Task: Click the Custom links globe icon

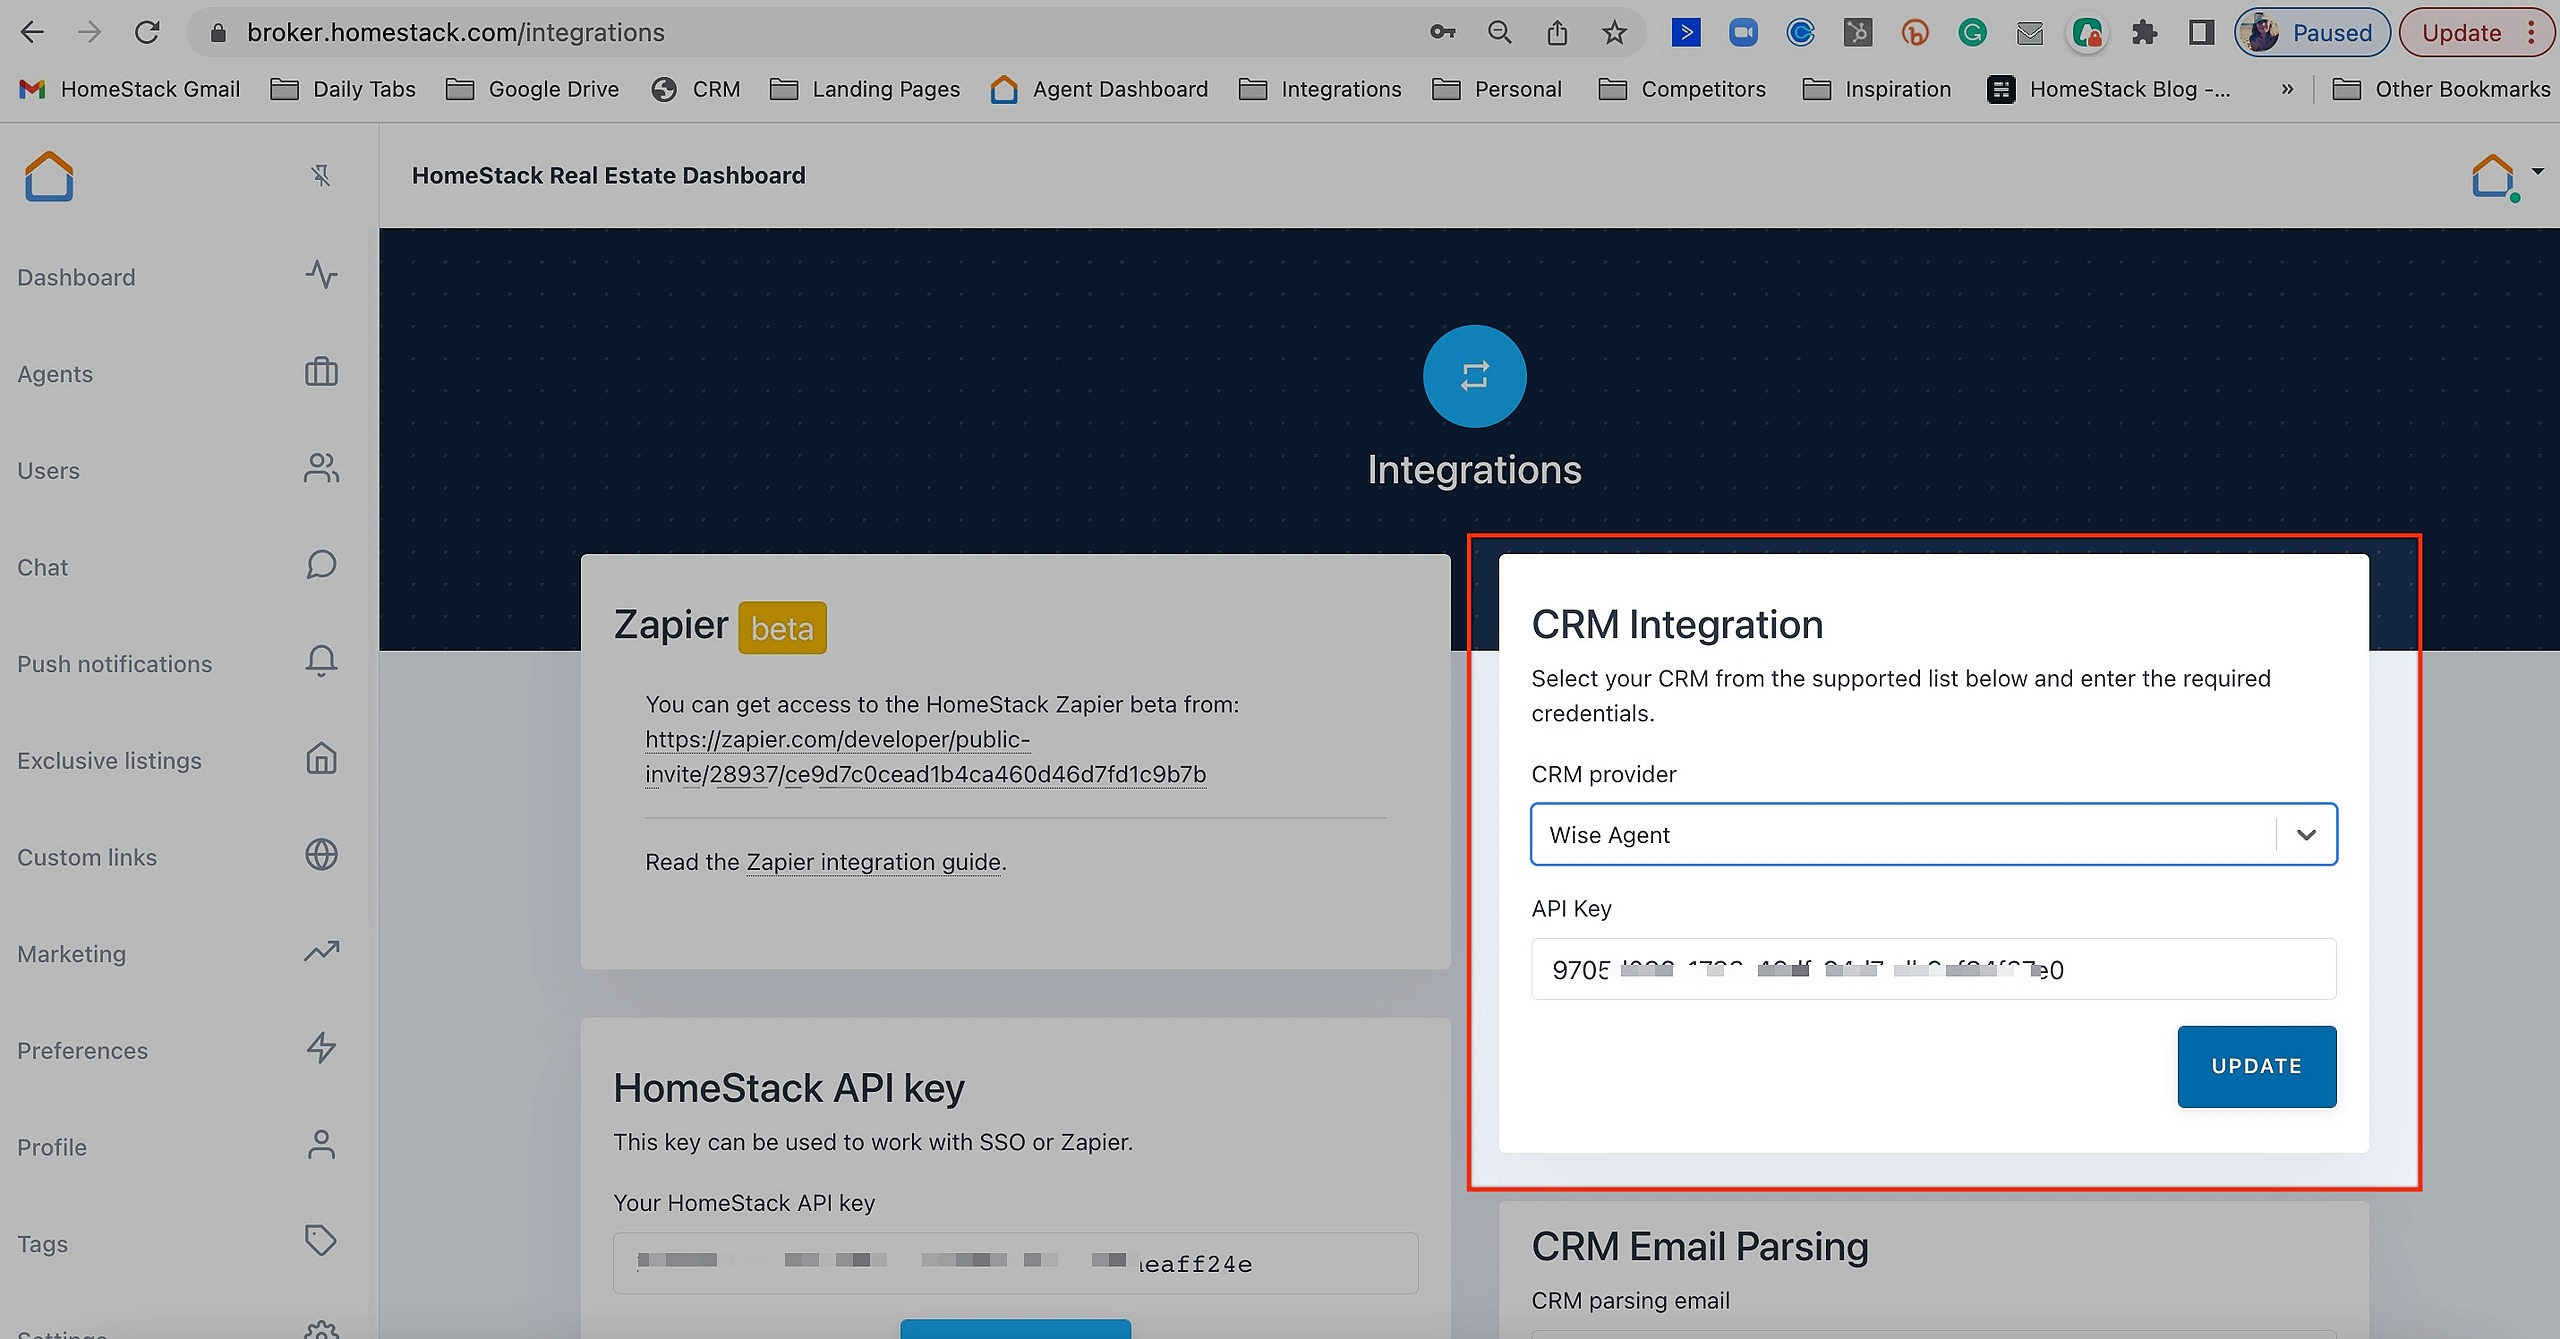Action: 321,855
